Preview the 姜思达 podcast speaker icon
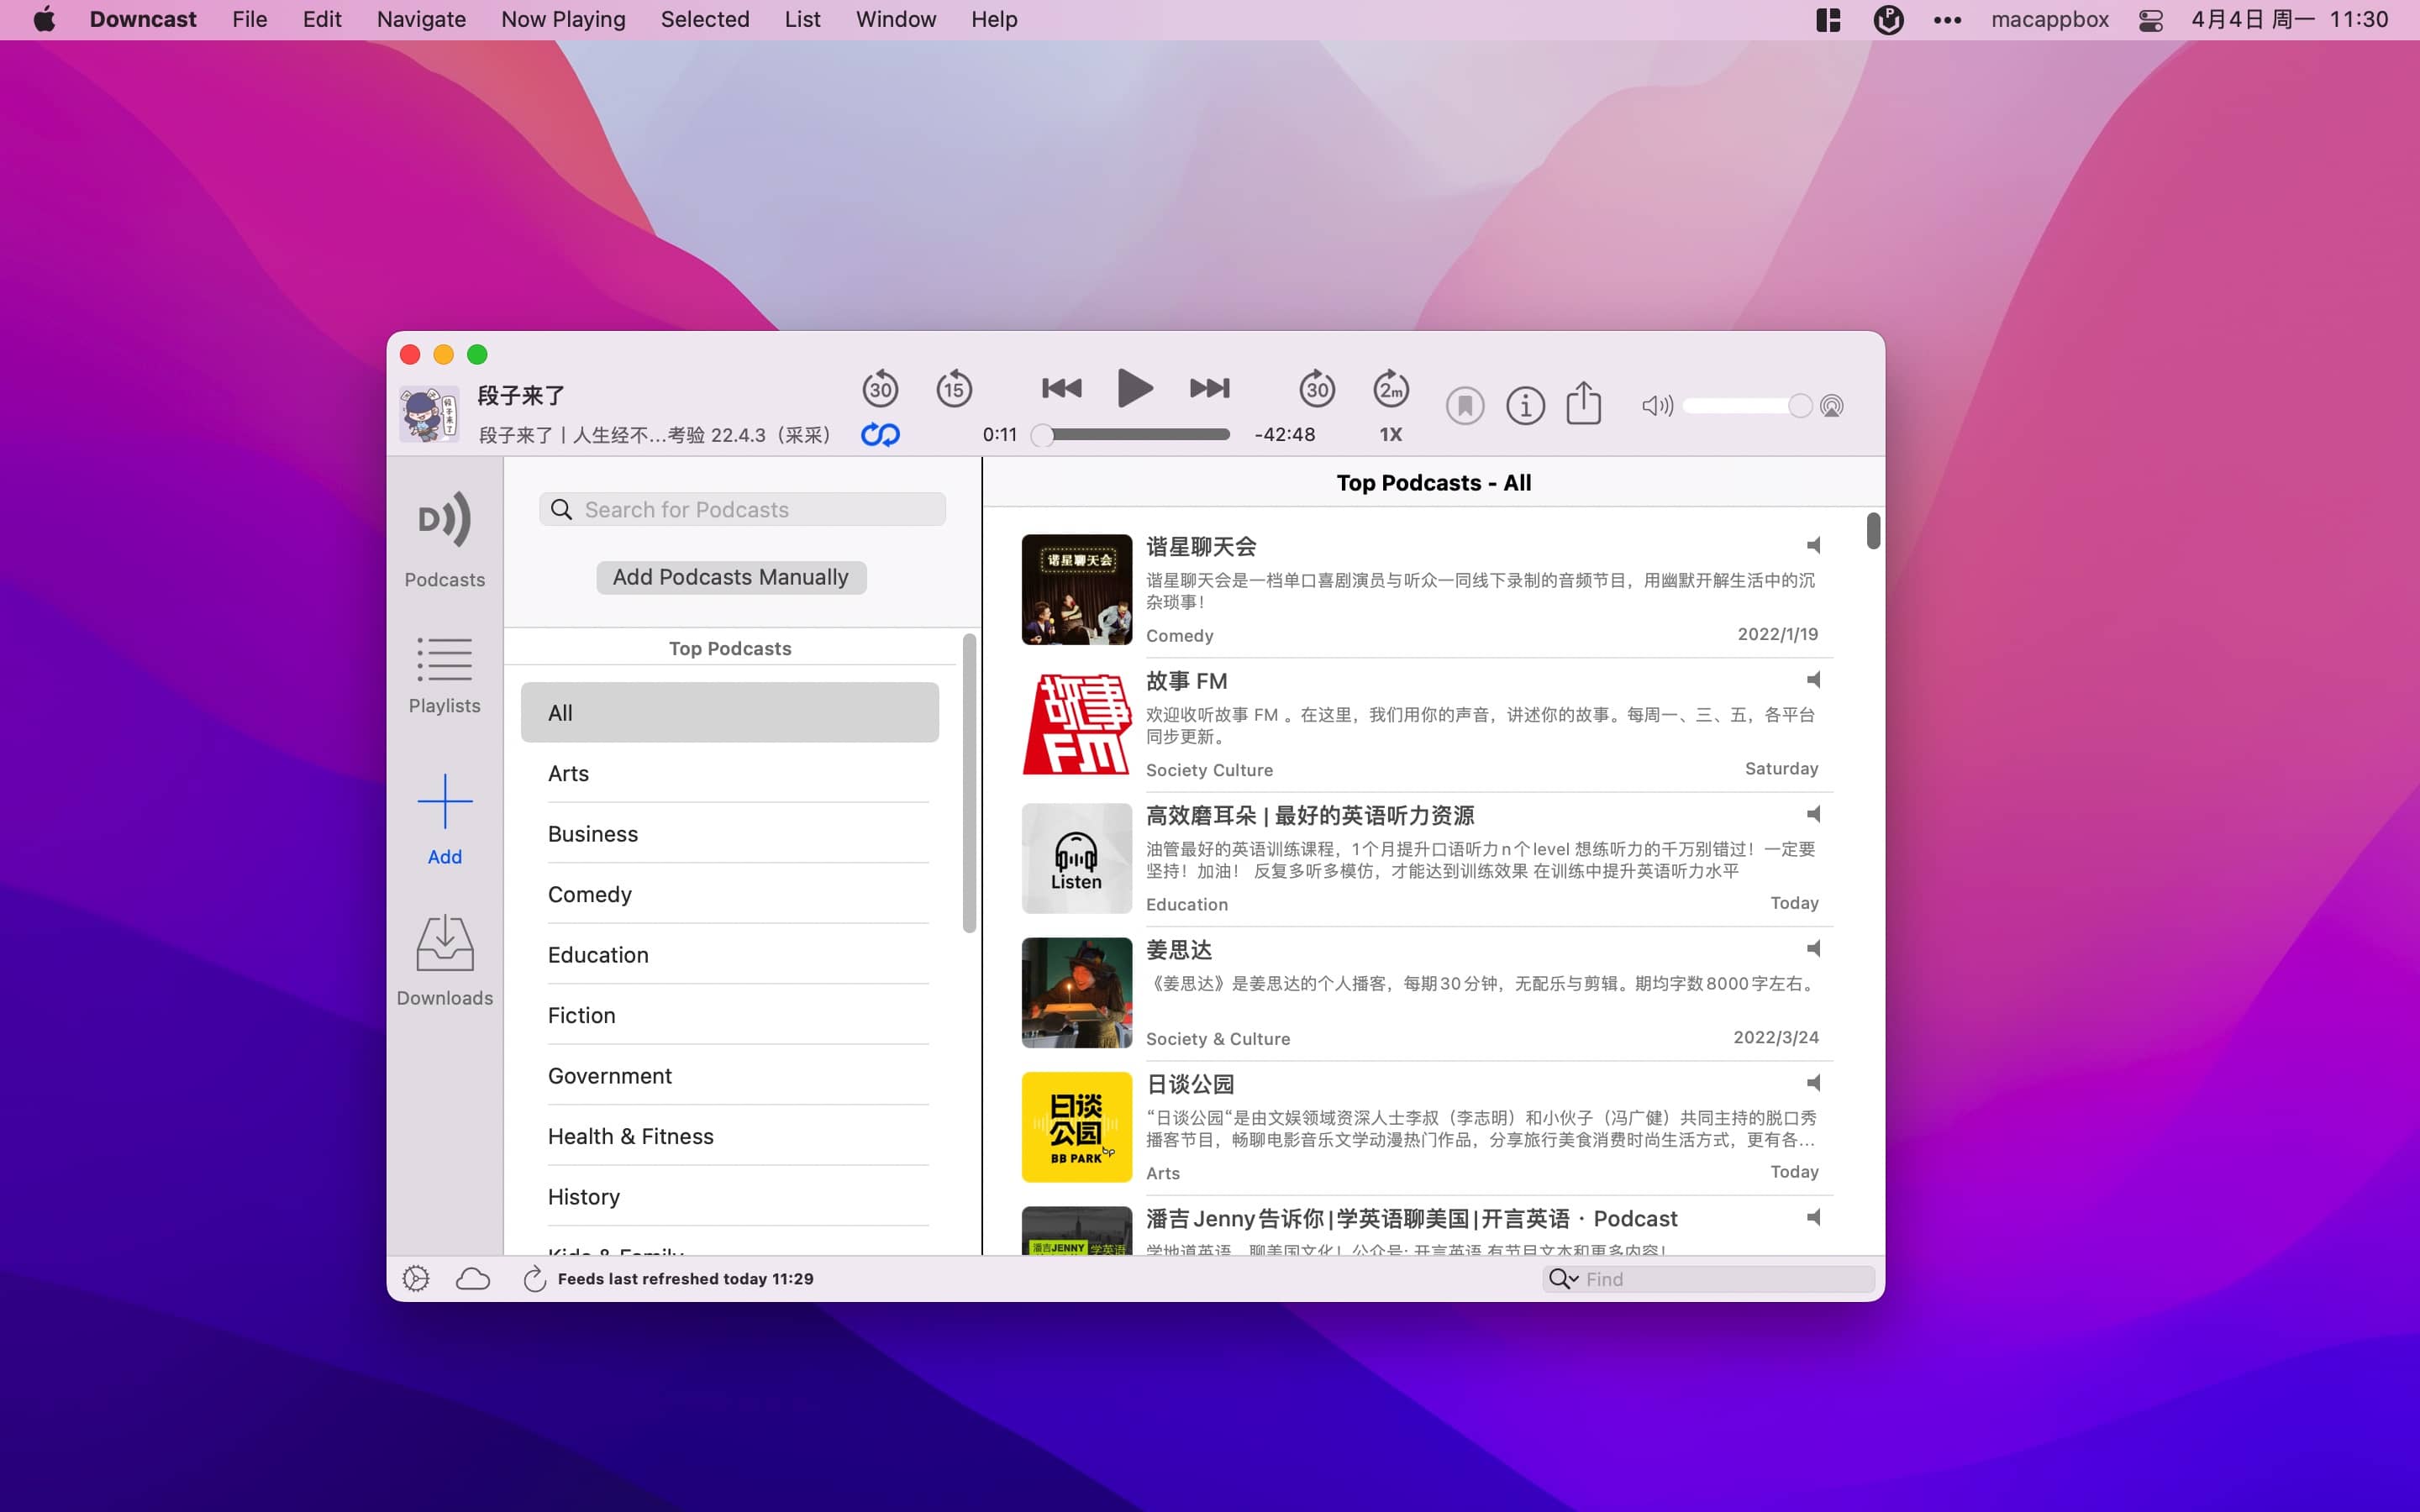The image size is (2420, 1512). 1813,948
